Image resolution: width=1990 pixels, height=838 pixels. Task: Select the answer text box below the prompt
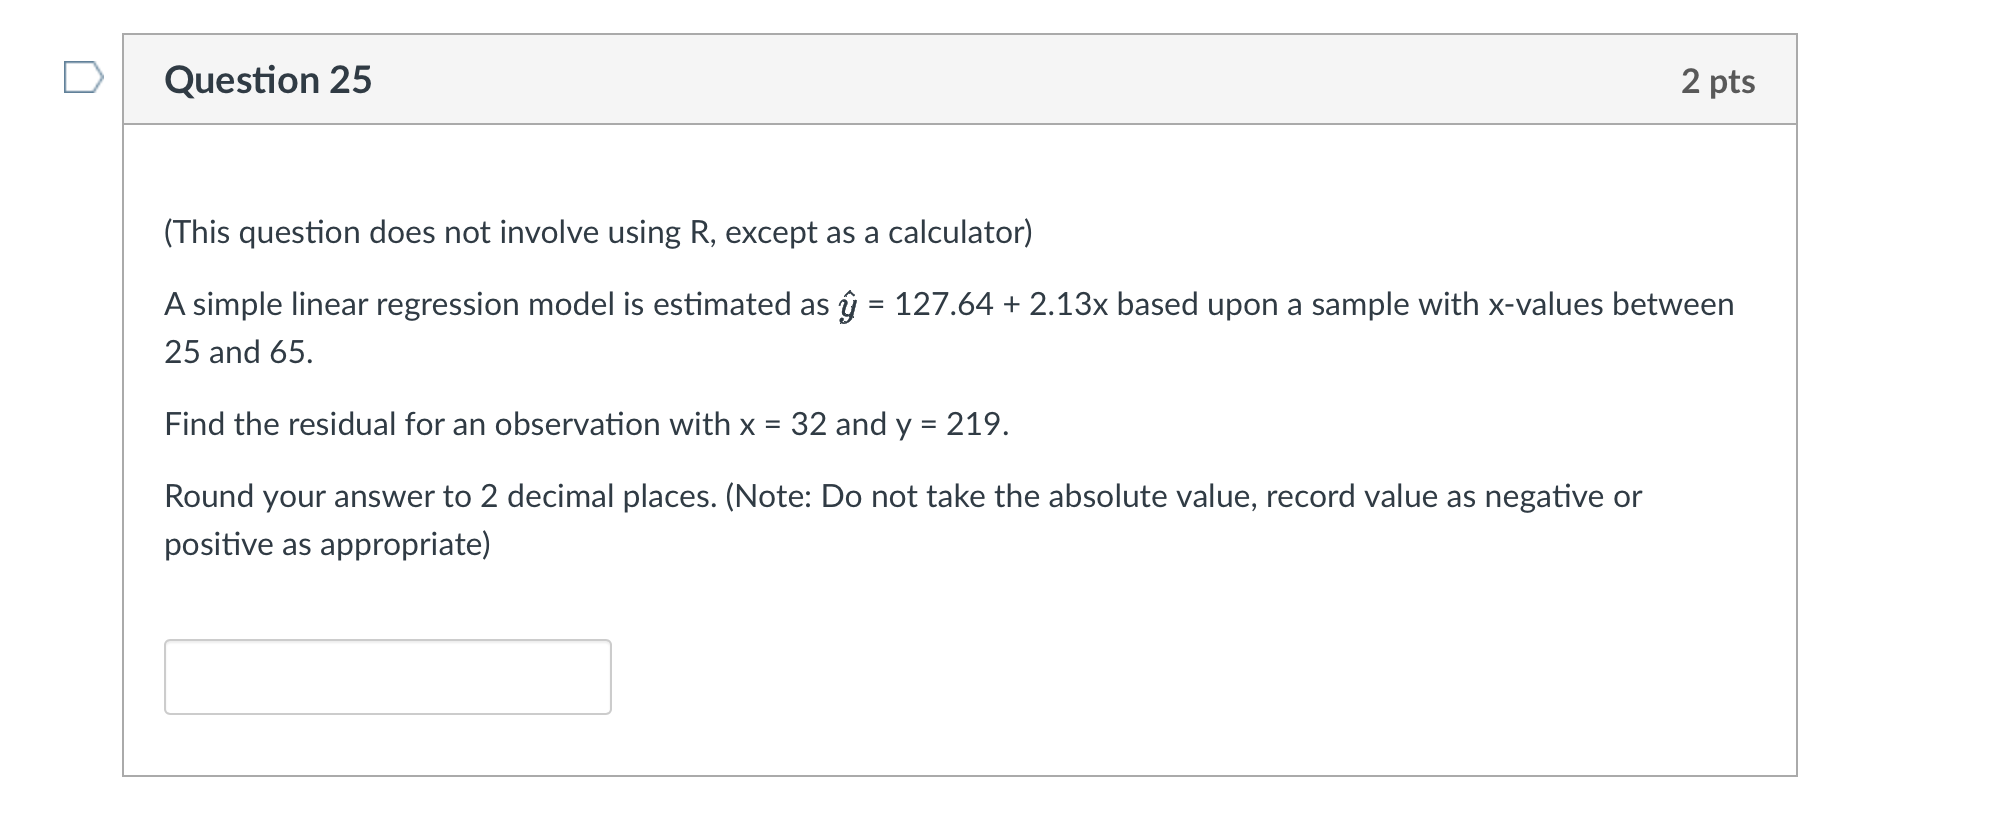388,676
